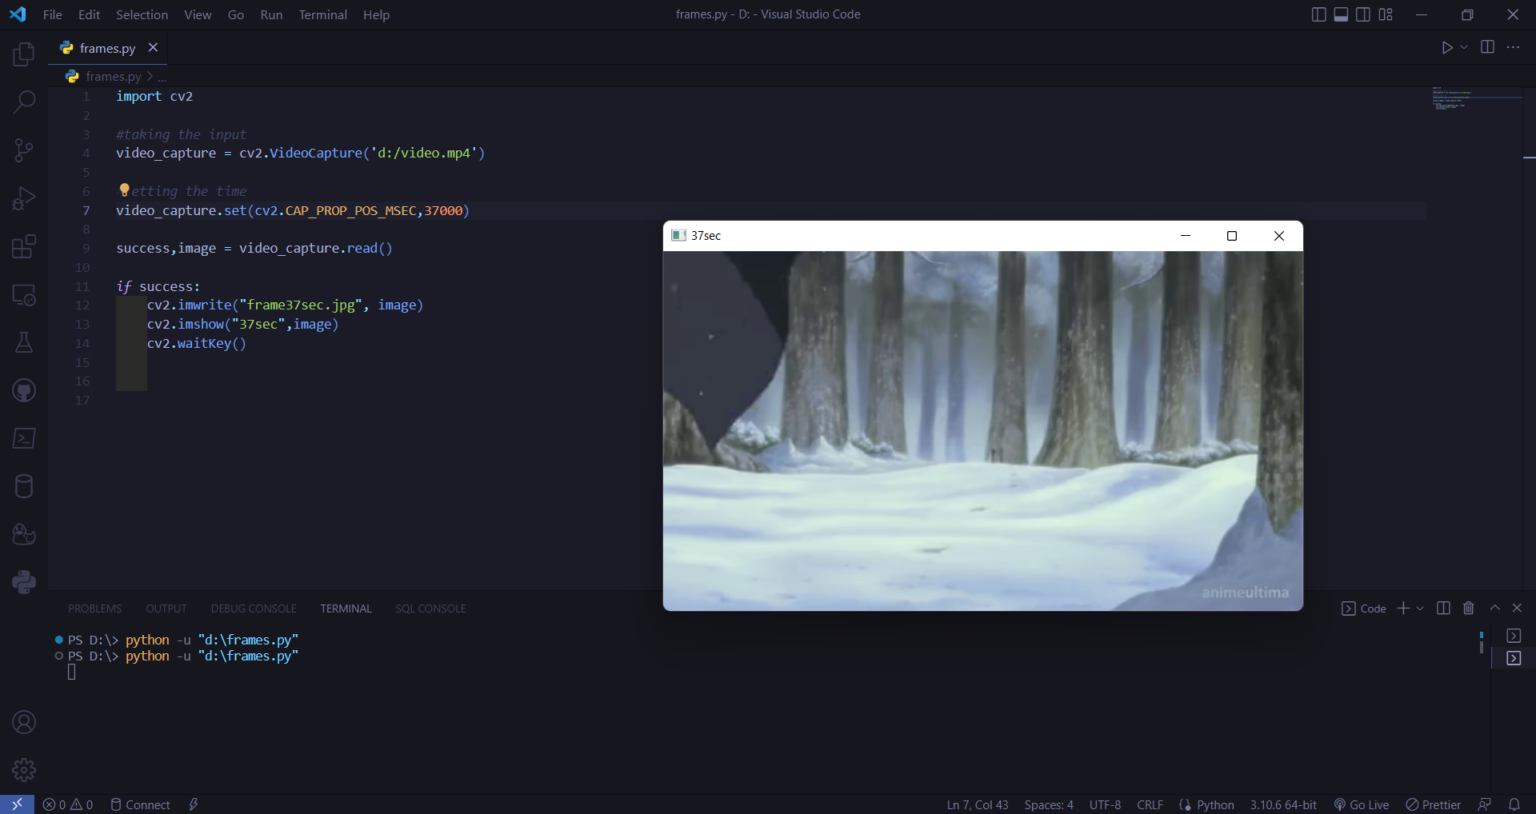Image resolution: width=1536 pixels, height=814 pixels.
Task: Toggle the bottom panel layout button
Action: [1341, 14]
